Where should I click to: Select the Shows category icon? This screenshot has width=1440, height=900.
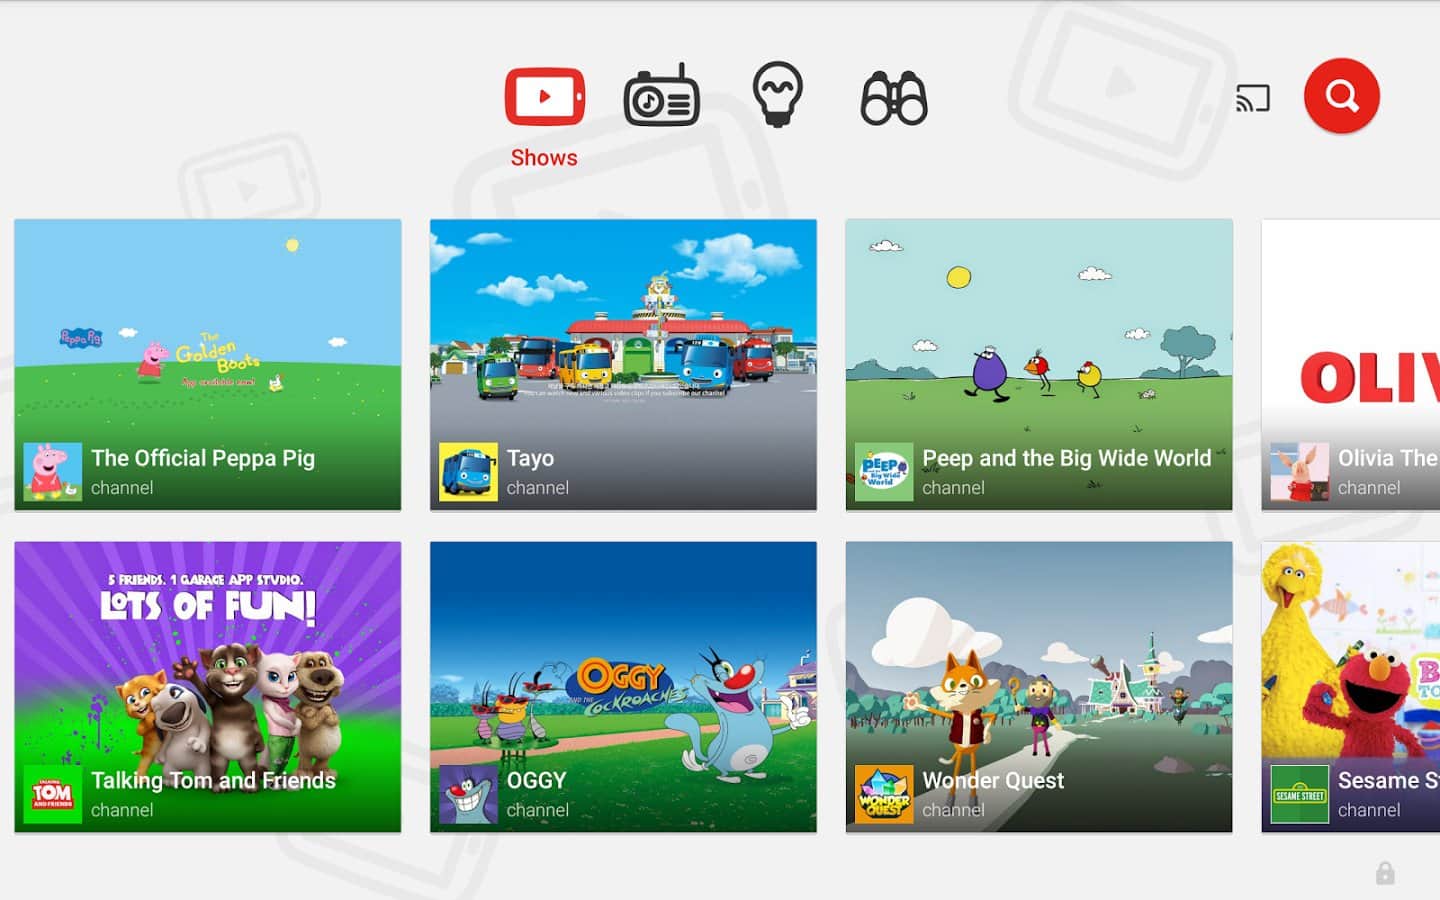[544, 97]
